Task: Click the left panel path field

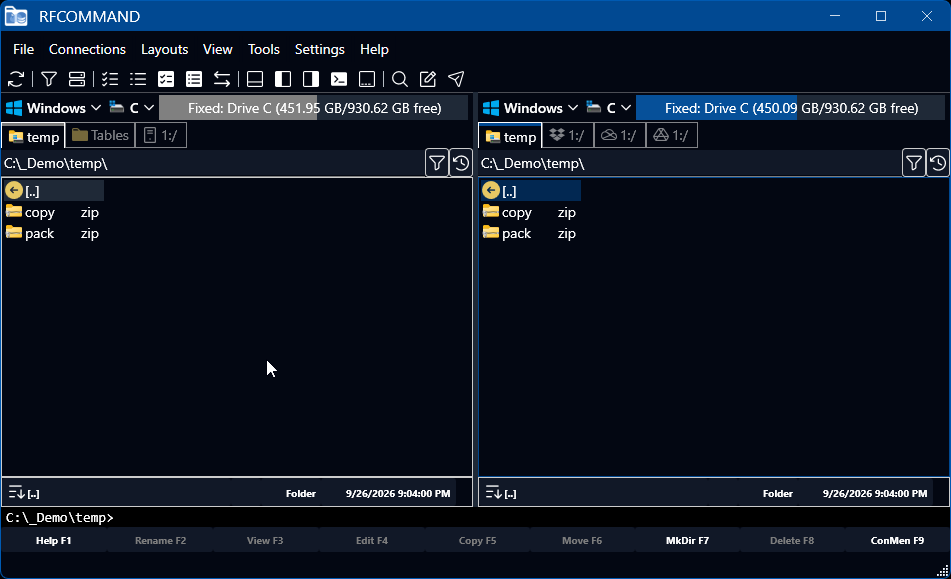Action: coord(212,163)
